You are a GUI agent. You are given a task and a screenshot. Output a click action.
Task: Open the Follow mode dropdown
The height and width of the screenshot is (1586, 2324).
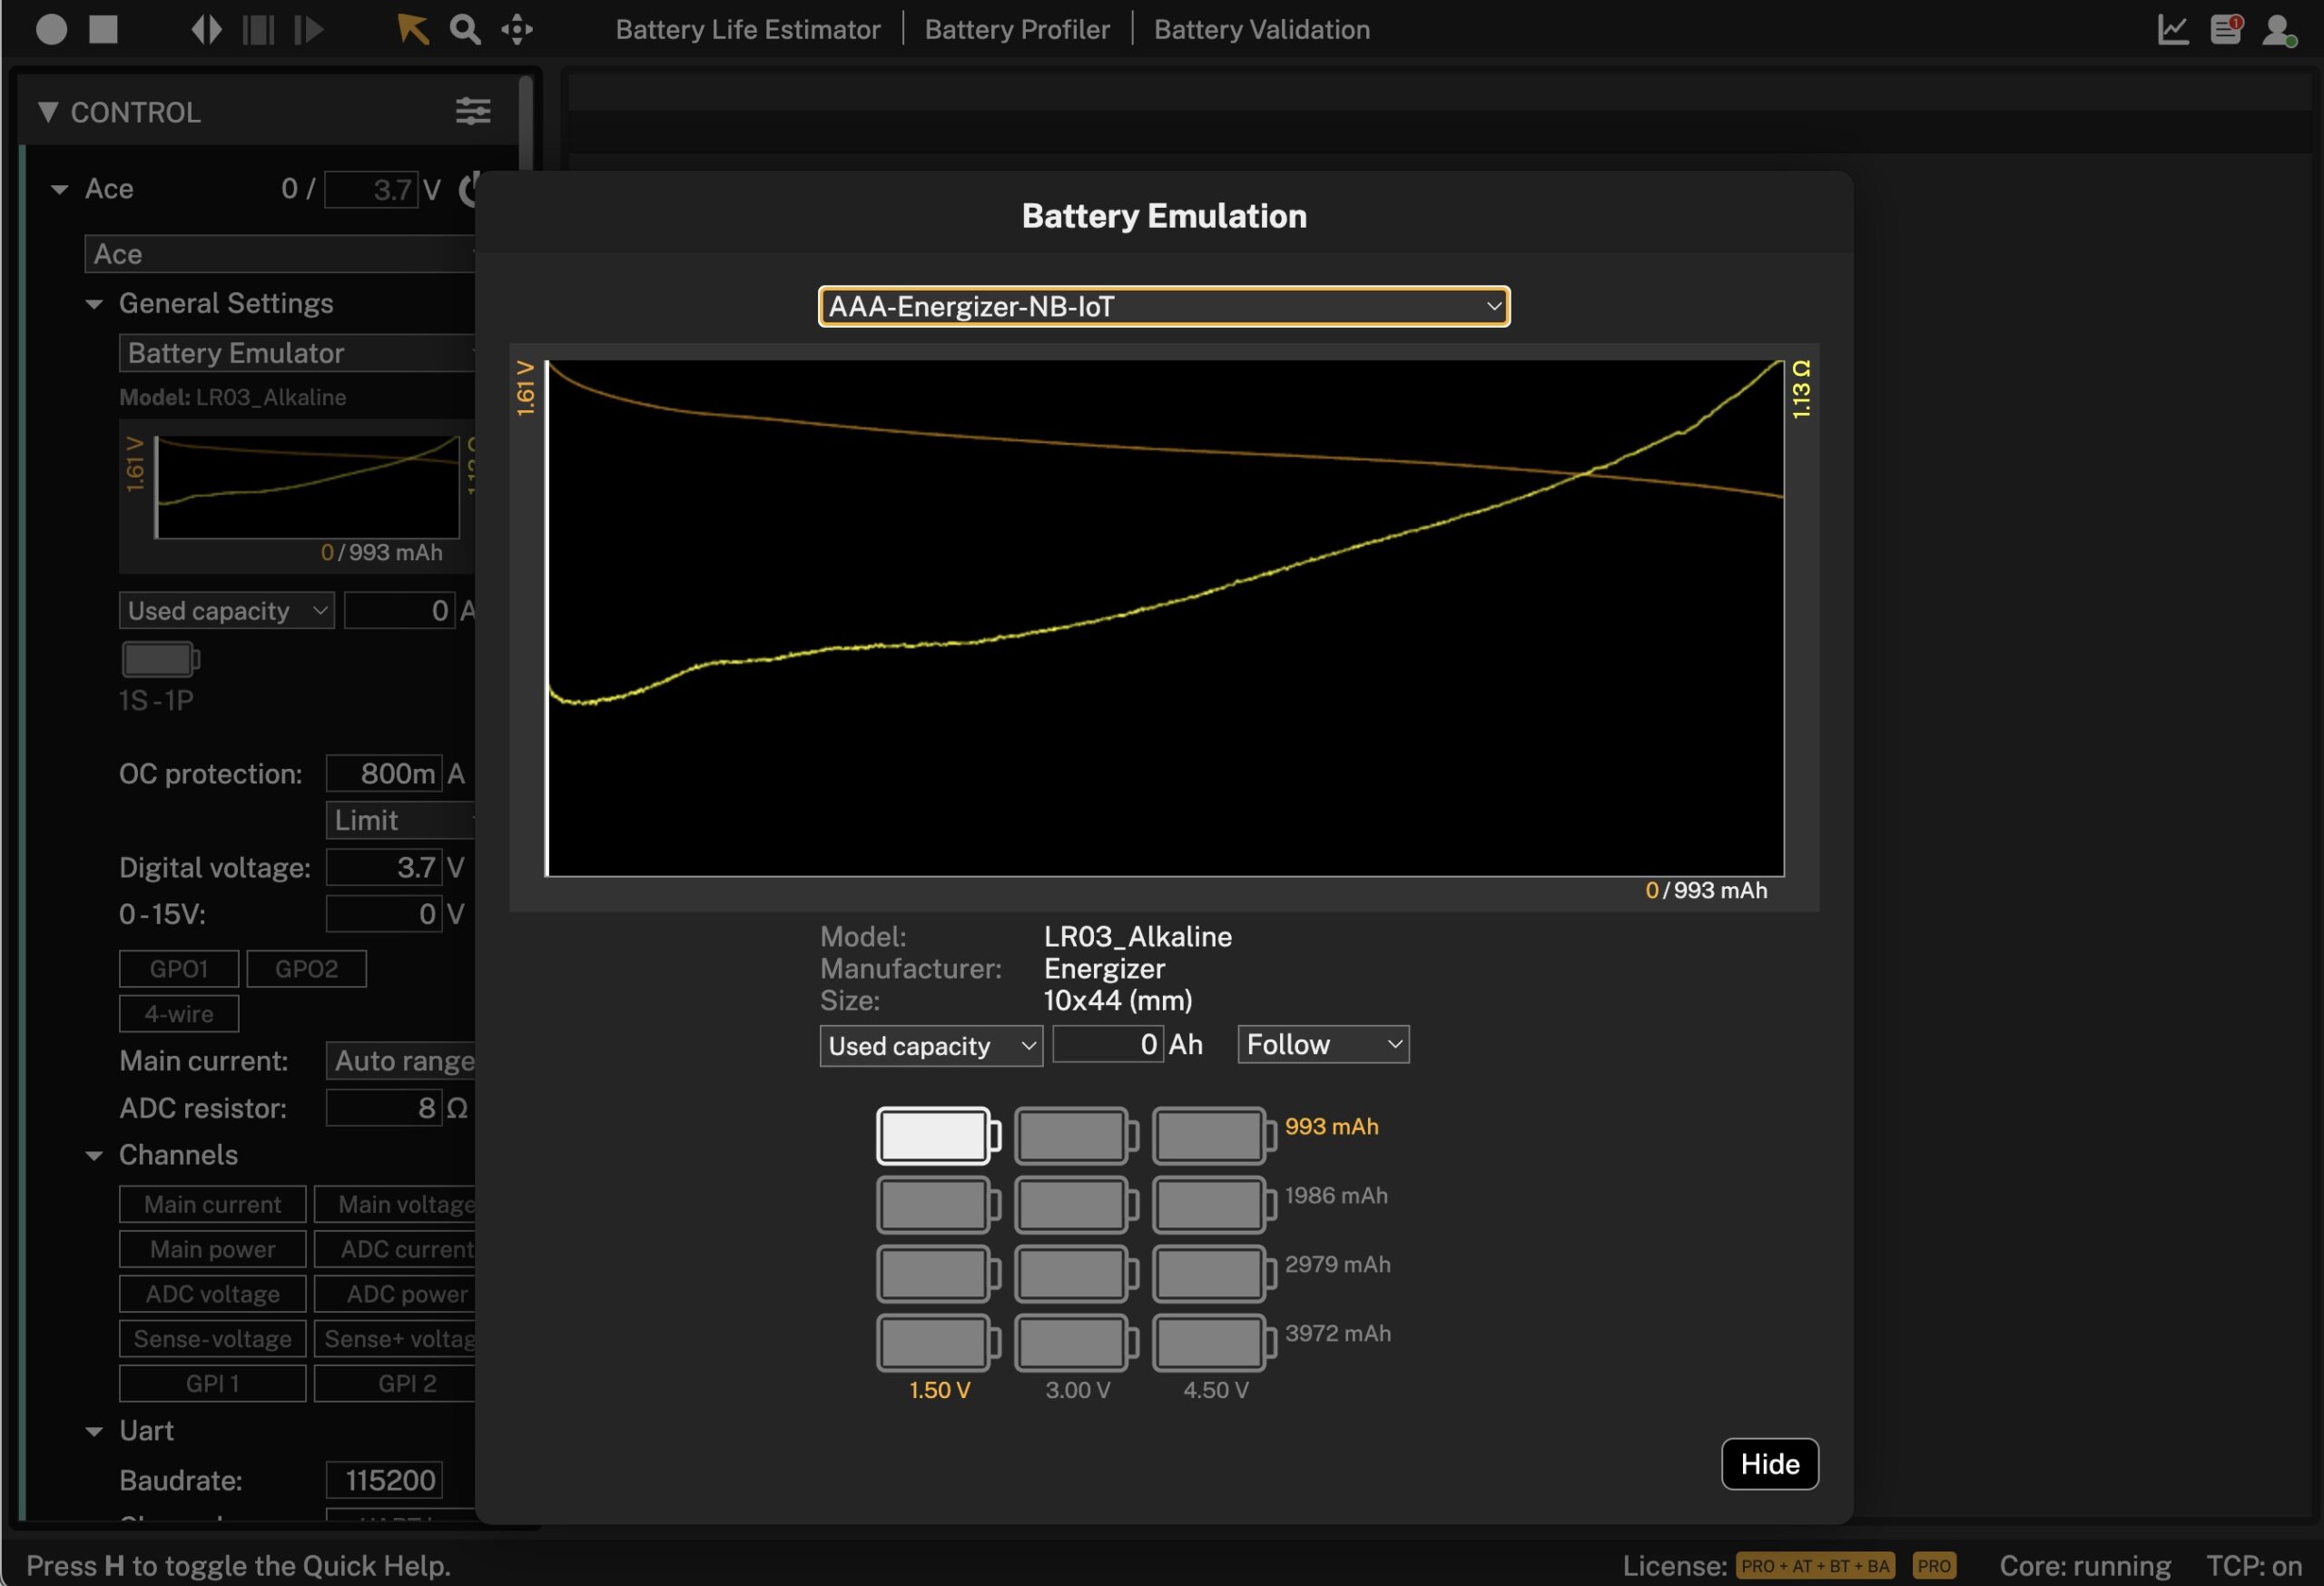click(x=1322, y=1044)
